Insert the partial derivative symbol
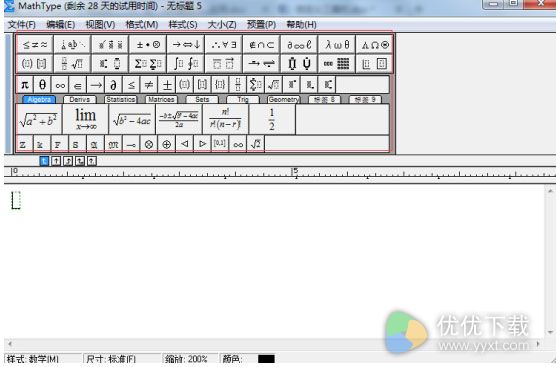Viewport: 556px width, 367px height. tap(113, 85)
